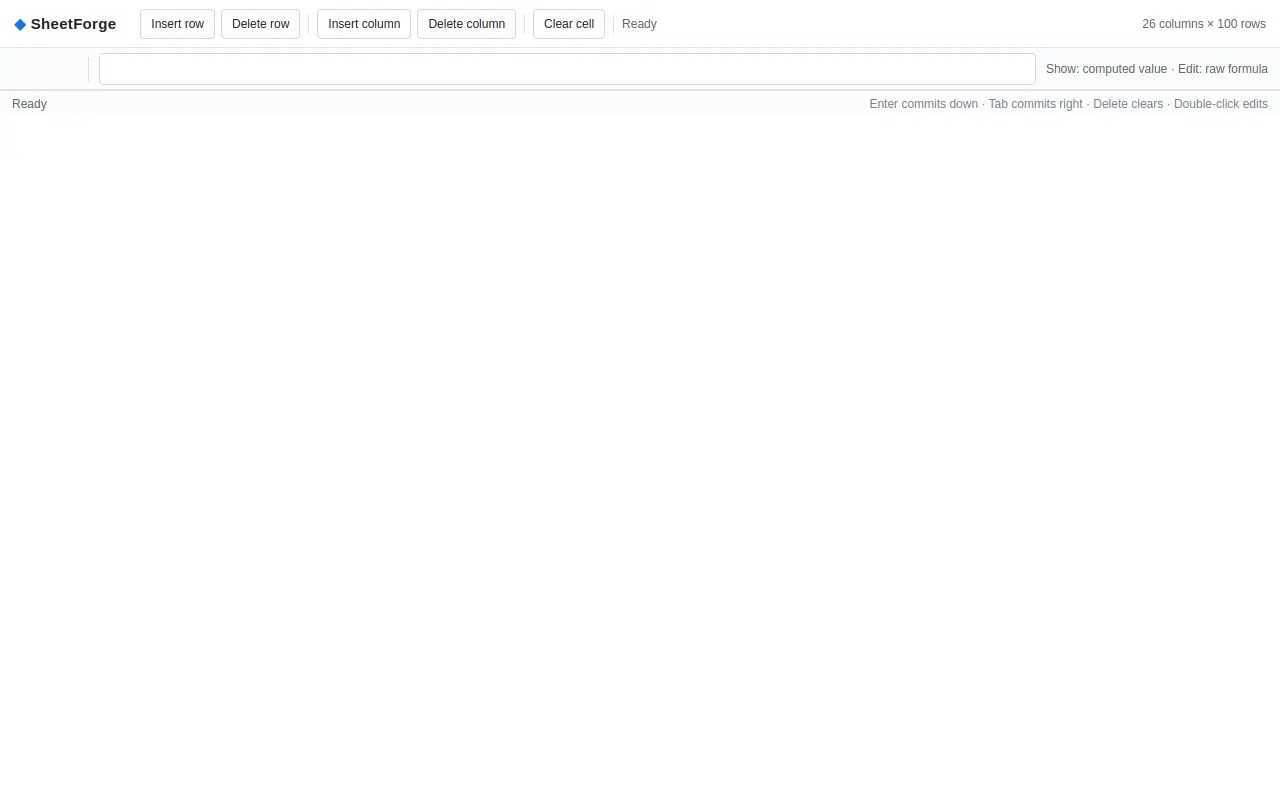Select the Insert column button
1280x800 pixels.
click(x=364, y=24)
